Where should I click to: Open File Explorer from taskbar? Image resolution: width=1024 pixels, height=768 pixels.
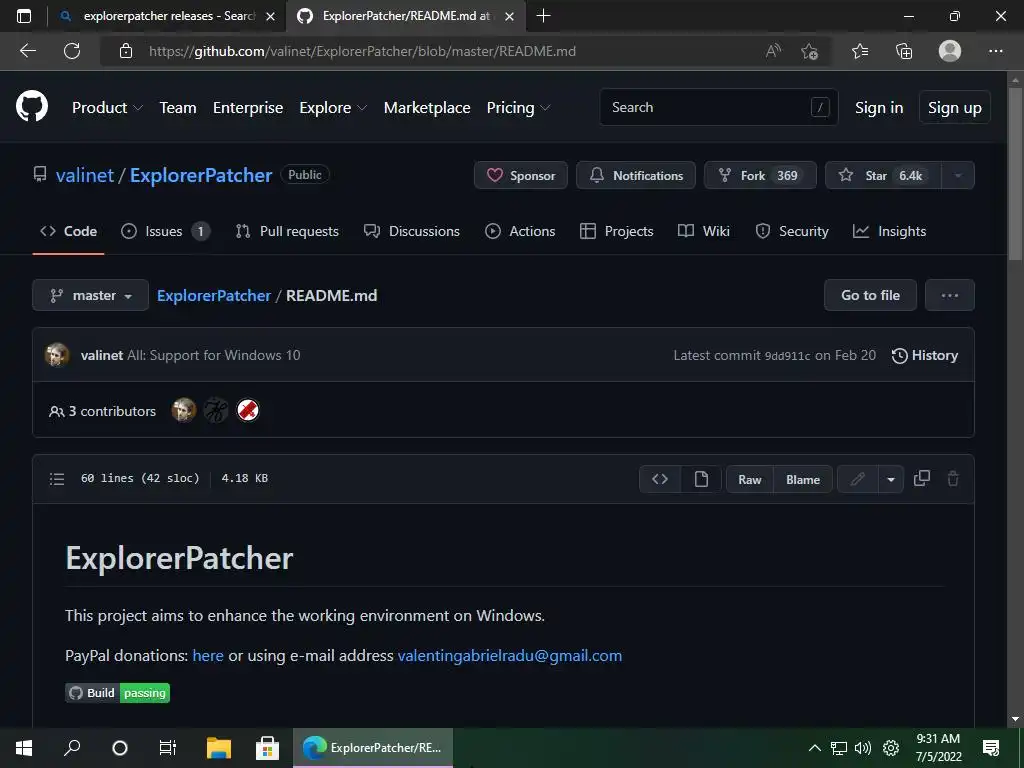pos(219,748)
